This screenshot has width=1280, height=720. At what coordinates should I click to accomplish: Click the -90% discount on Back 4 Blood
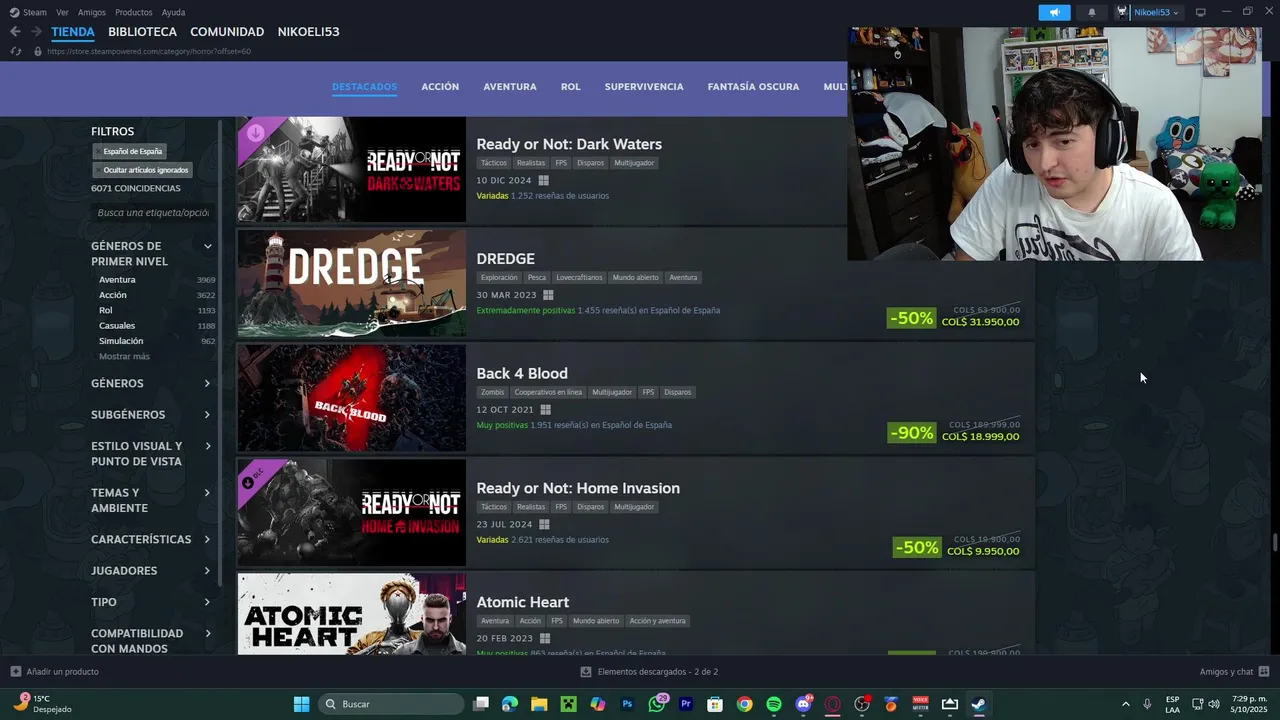(x=911, y=433)
